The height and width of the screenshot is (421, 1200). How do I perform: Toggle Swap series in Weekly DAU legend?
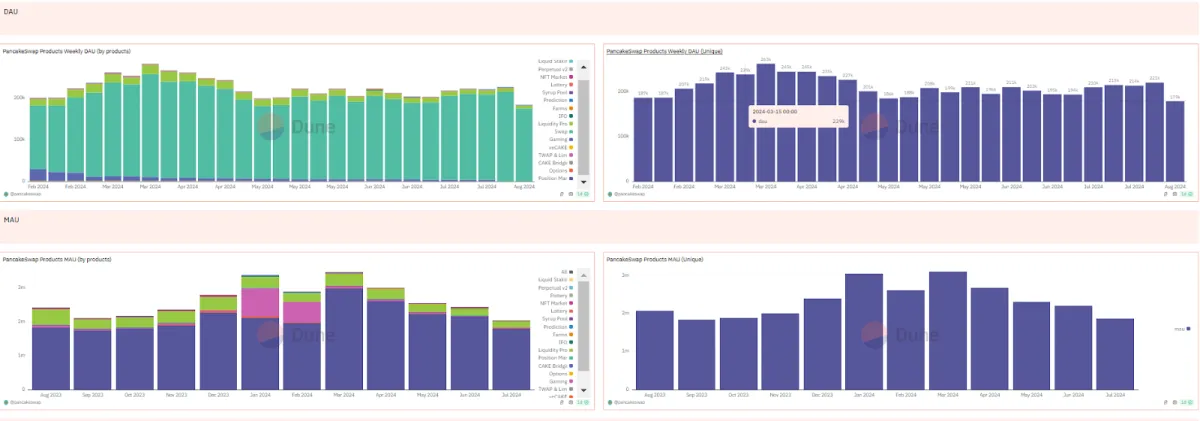[562, 131]
